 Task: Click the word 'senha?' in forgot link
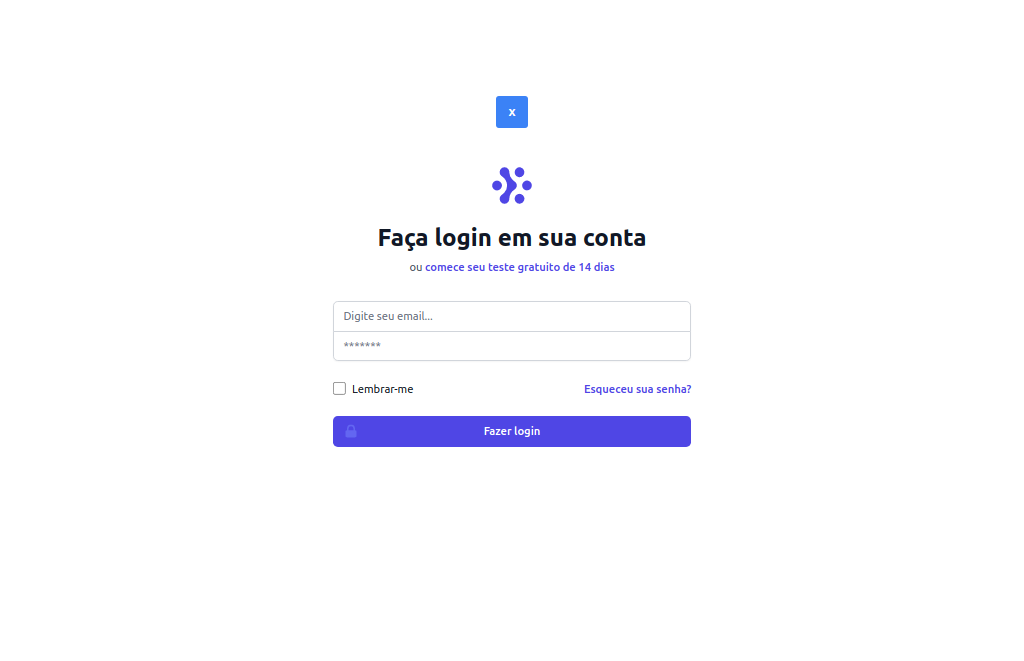tap(673, 389)
